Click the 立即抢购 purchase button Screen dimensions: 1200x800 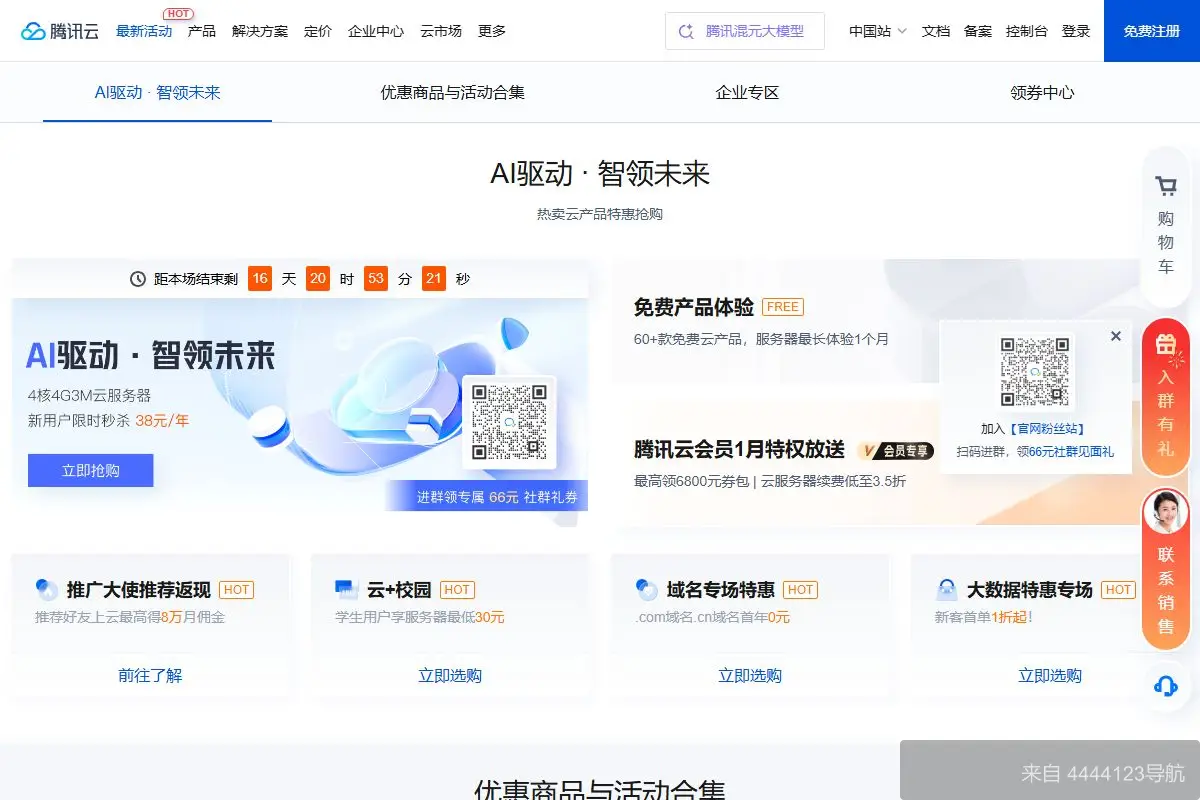pos(90,470)
